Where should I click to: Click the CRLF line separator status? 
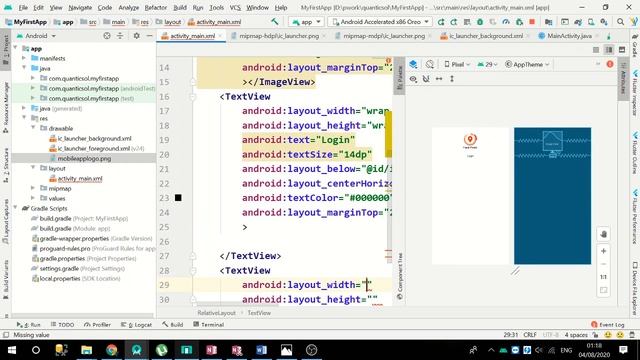click(530, 335)
